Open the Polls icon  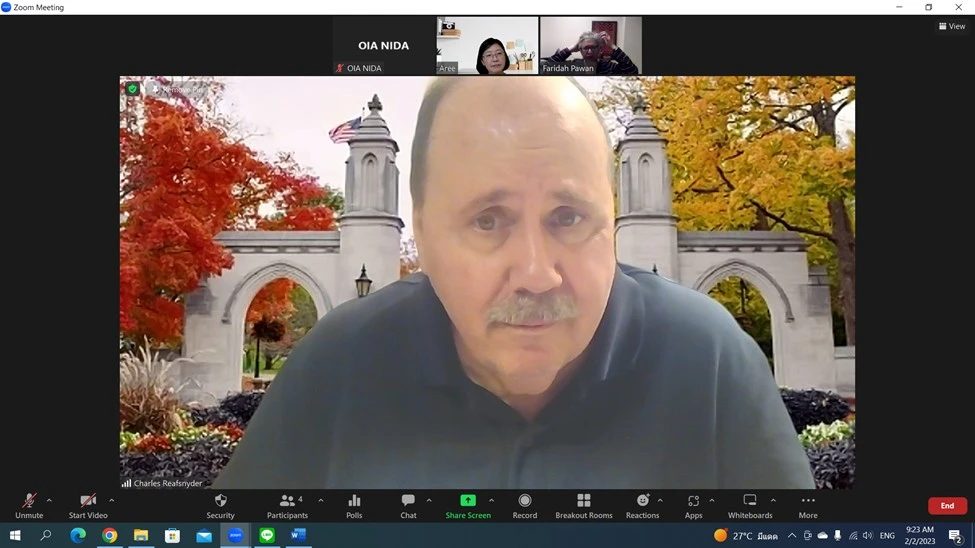(x=354, y=505)
